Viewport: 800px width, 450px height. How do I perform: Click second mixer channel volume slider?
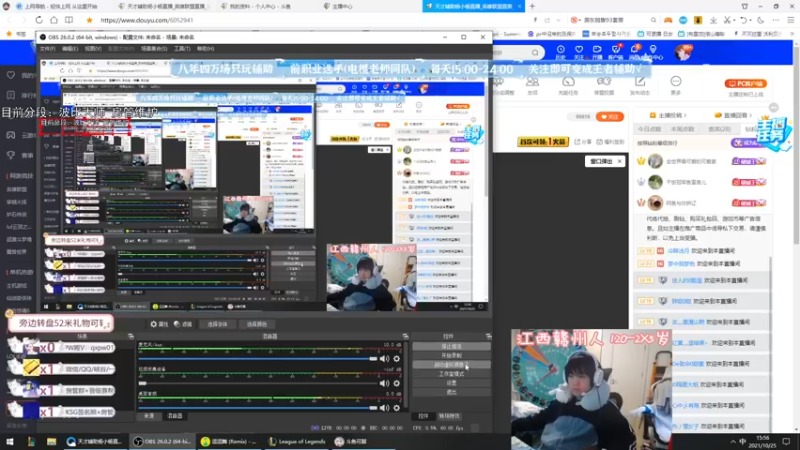(x=258, y=383)
